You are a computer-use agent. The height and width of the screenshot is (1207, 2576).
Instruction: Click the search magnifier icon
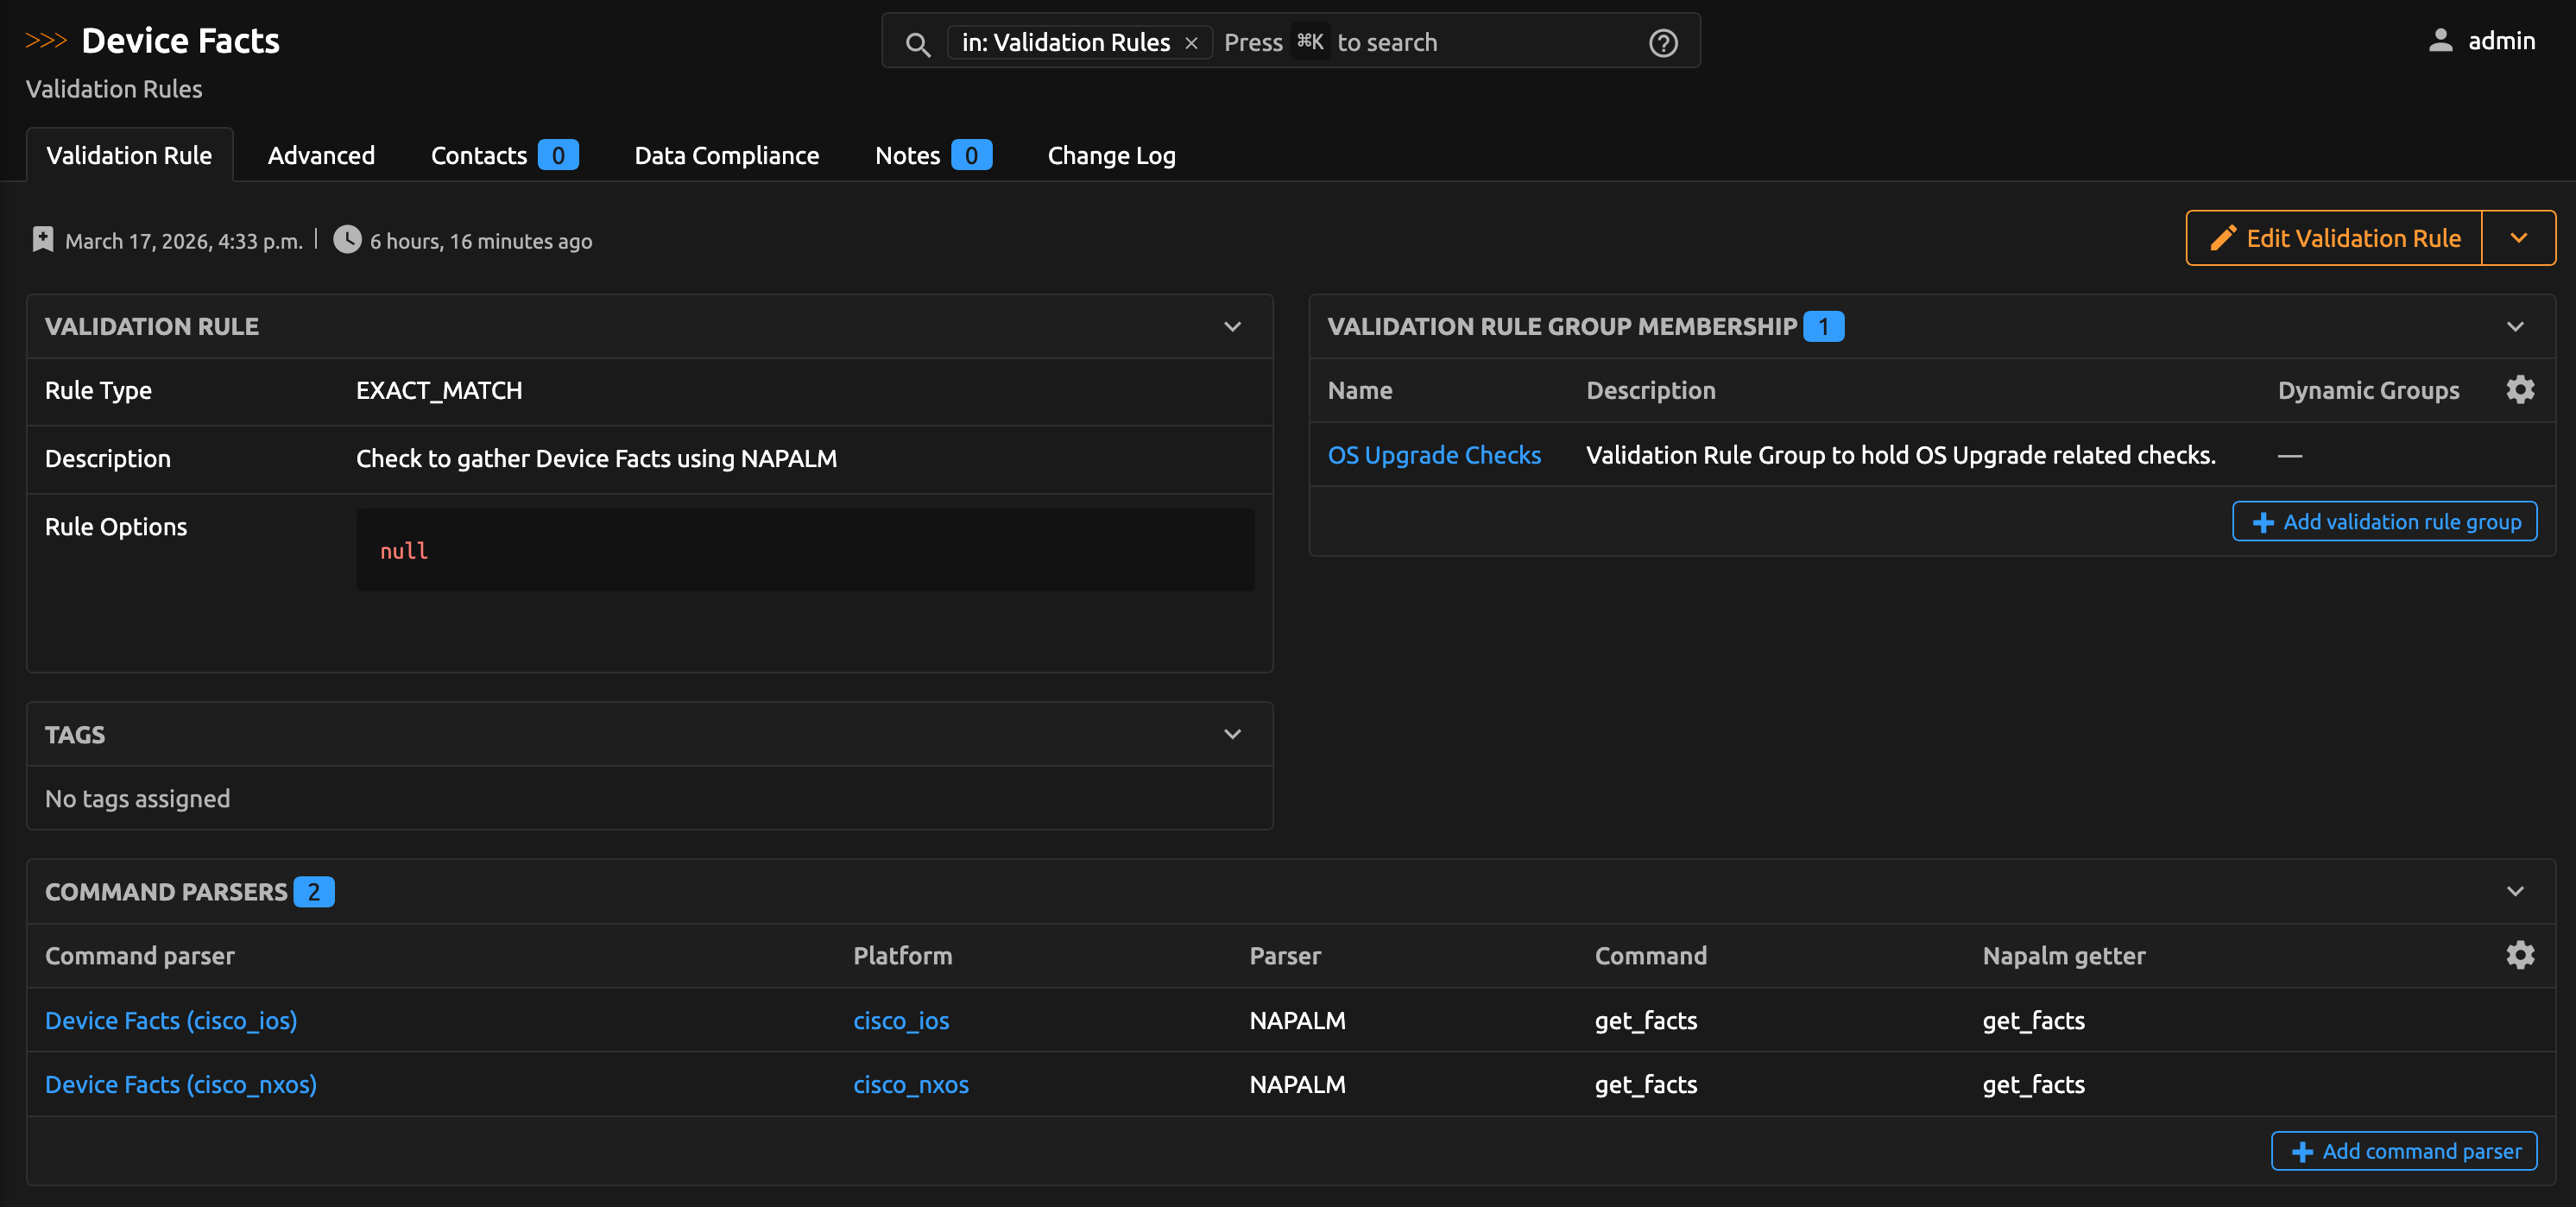[x=917, y=43]
